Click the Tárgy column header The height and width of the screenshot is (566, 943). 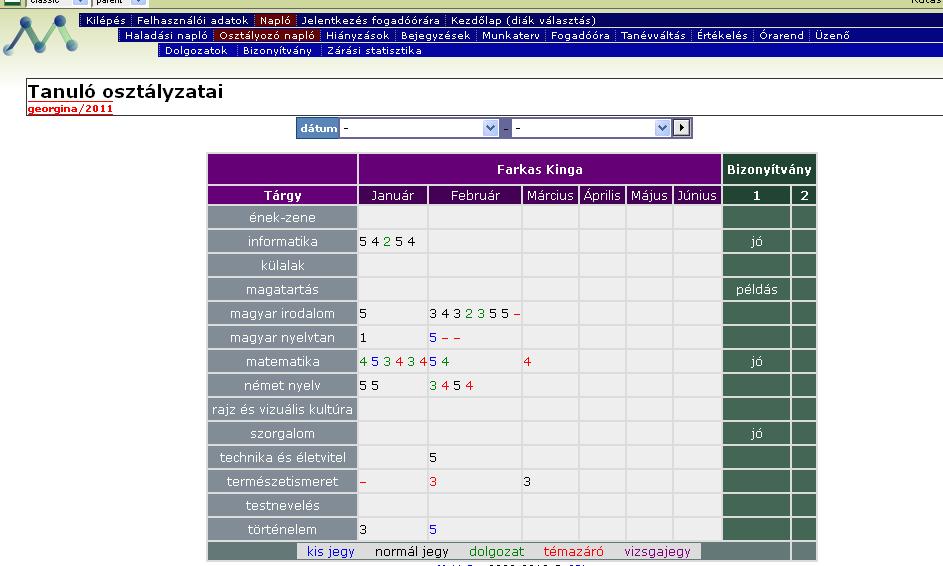282,195
